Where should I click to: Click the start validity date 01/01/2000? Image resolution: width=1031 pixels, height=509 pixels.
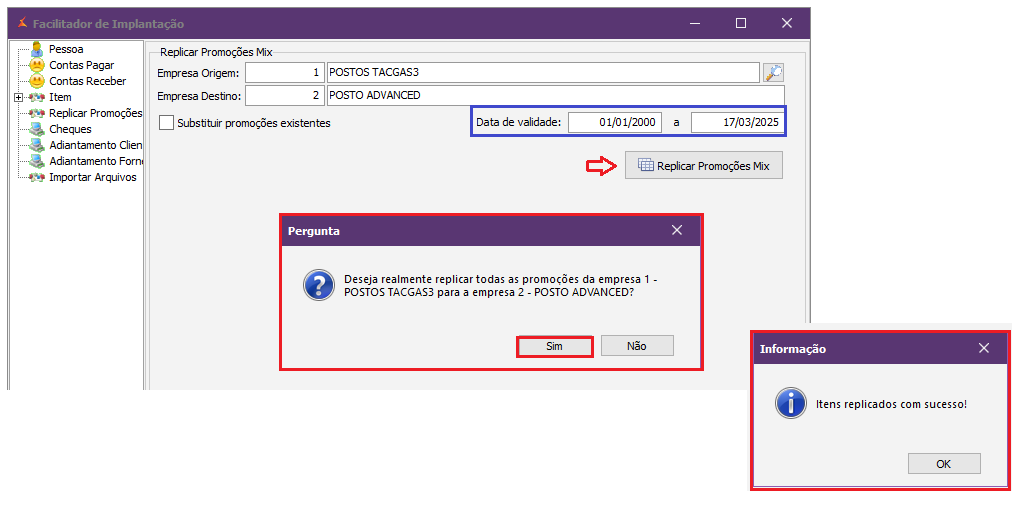click(615, 123)
